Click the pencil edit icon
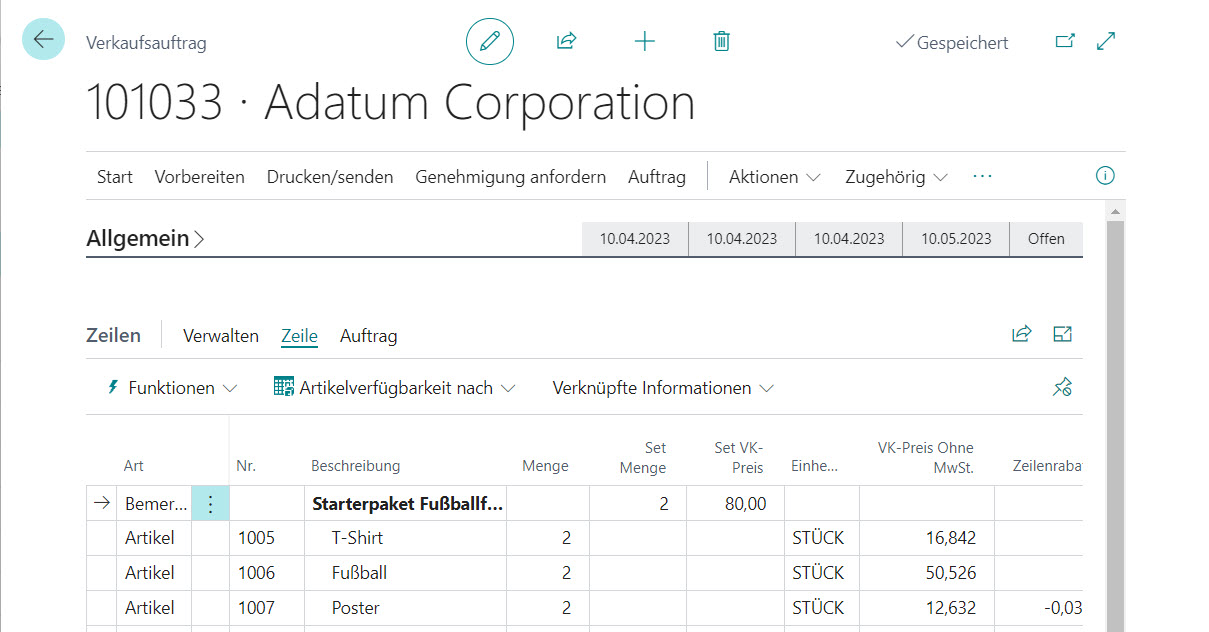This screenshot has height=632, width=1209. click(x=490, y=42)
